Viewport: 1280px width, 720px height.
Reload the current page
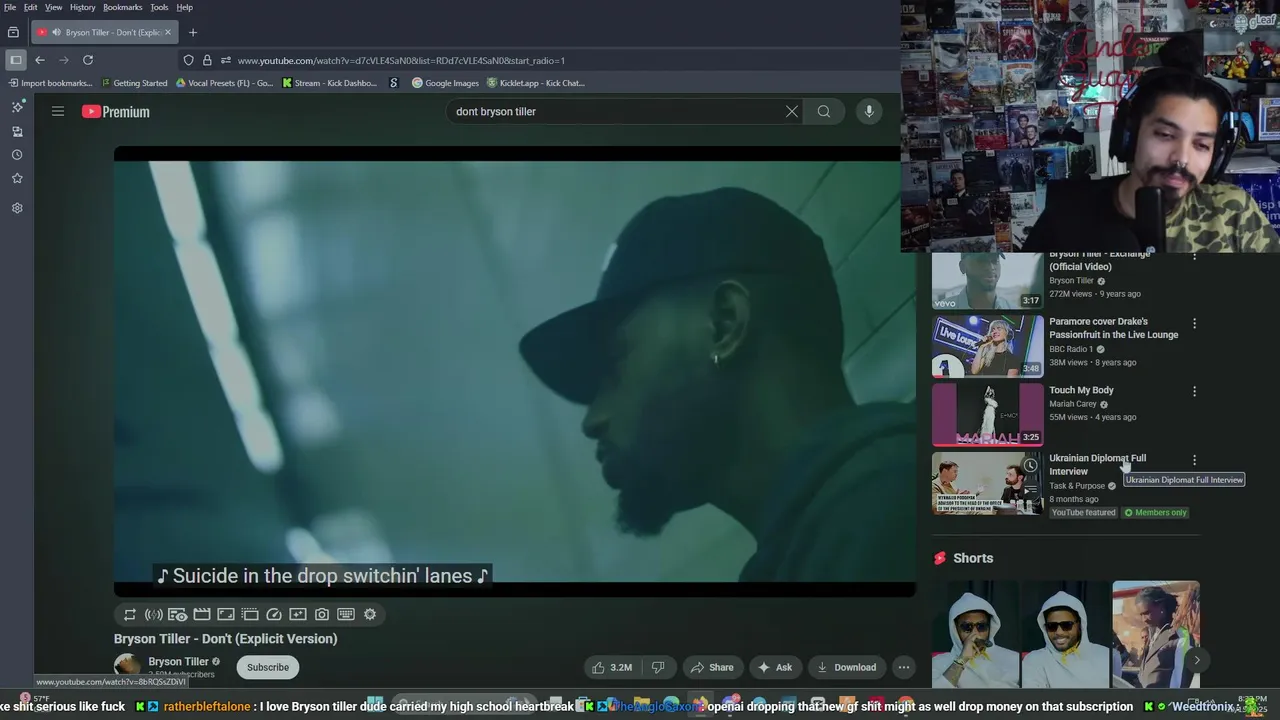[x=88, y=60]
